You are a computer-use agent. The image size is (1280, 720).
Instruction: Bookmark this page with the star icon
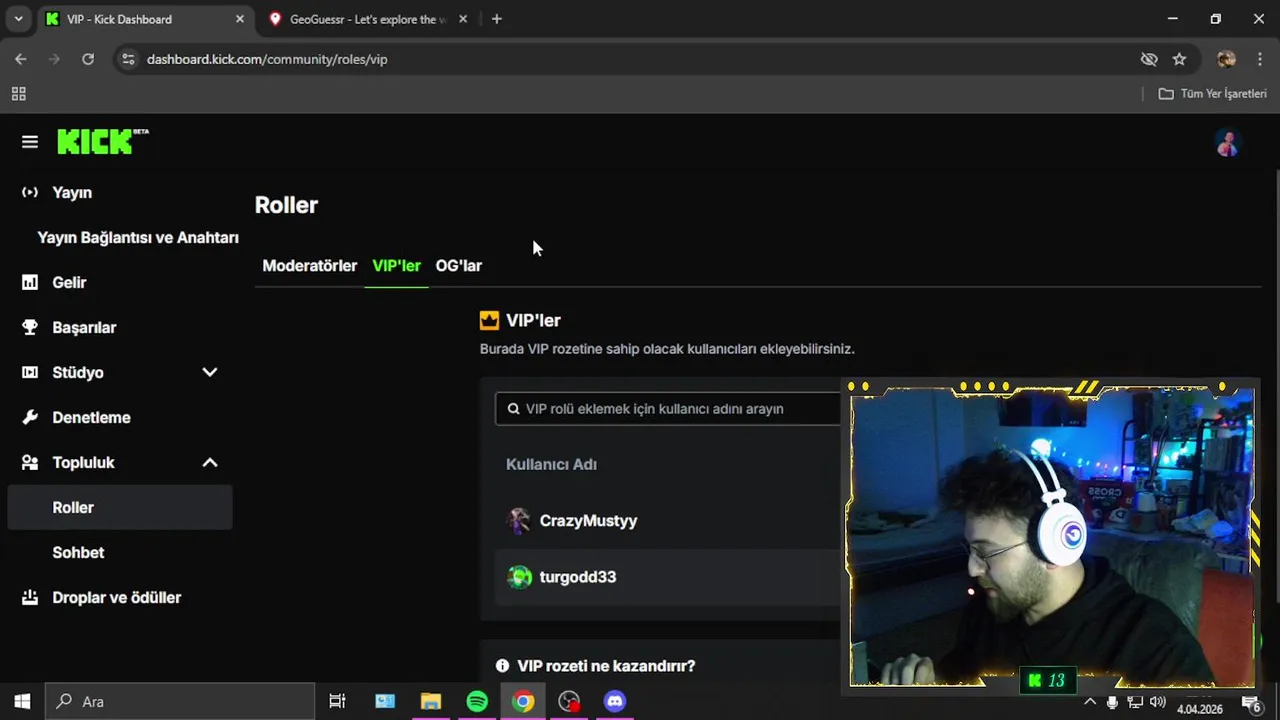tap(1179, 59)
